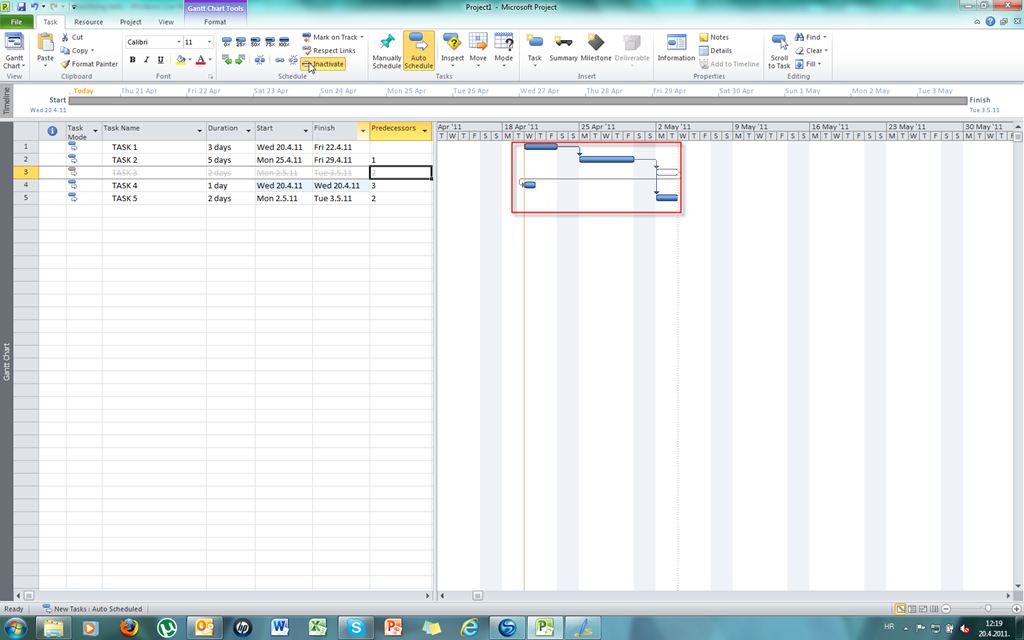Adjust the zoom slider in status bar
Image resolution: width=1024 pixels, height=640 pixels.
coord(988,608)
